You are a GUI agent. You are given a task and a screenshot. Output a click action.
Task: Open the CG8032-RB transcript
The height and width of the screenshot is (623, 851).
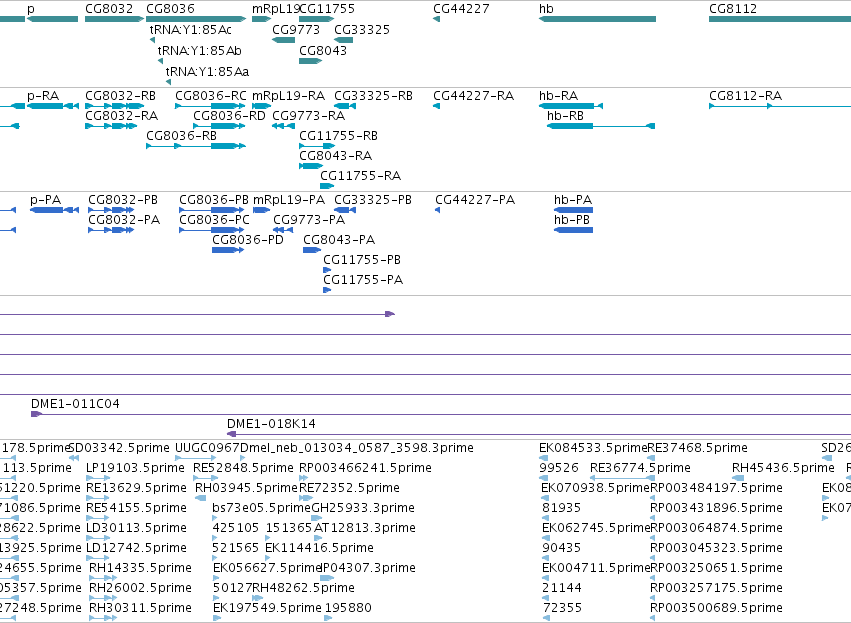tap(120, 96)
